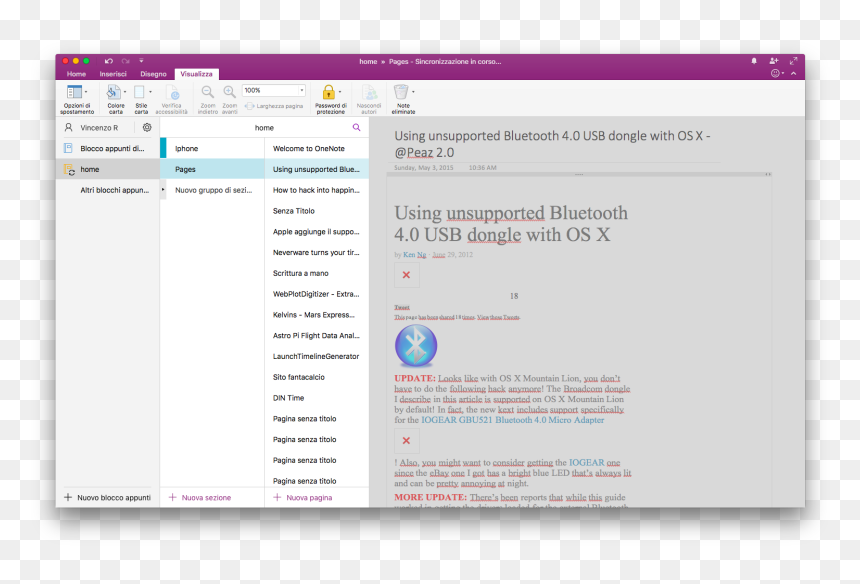The width and height of the screenshot is (860, 584).
Task: Click the Nascondi autori icon
Action: point(369,92)
